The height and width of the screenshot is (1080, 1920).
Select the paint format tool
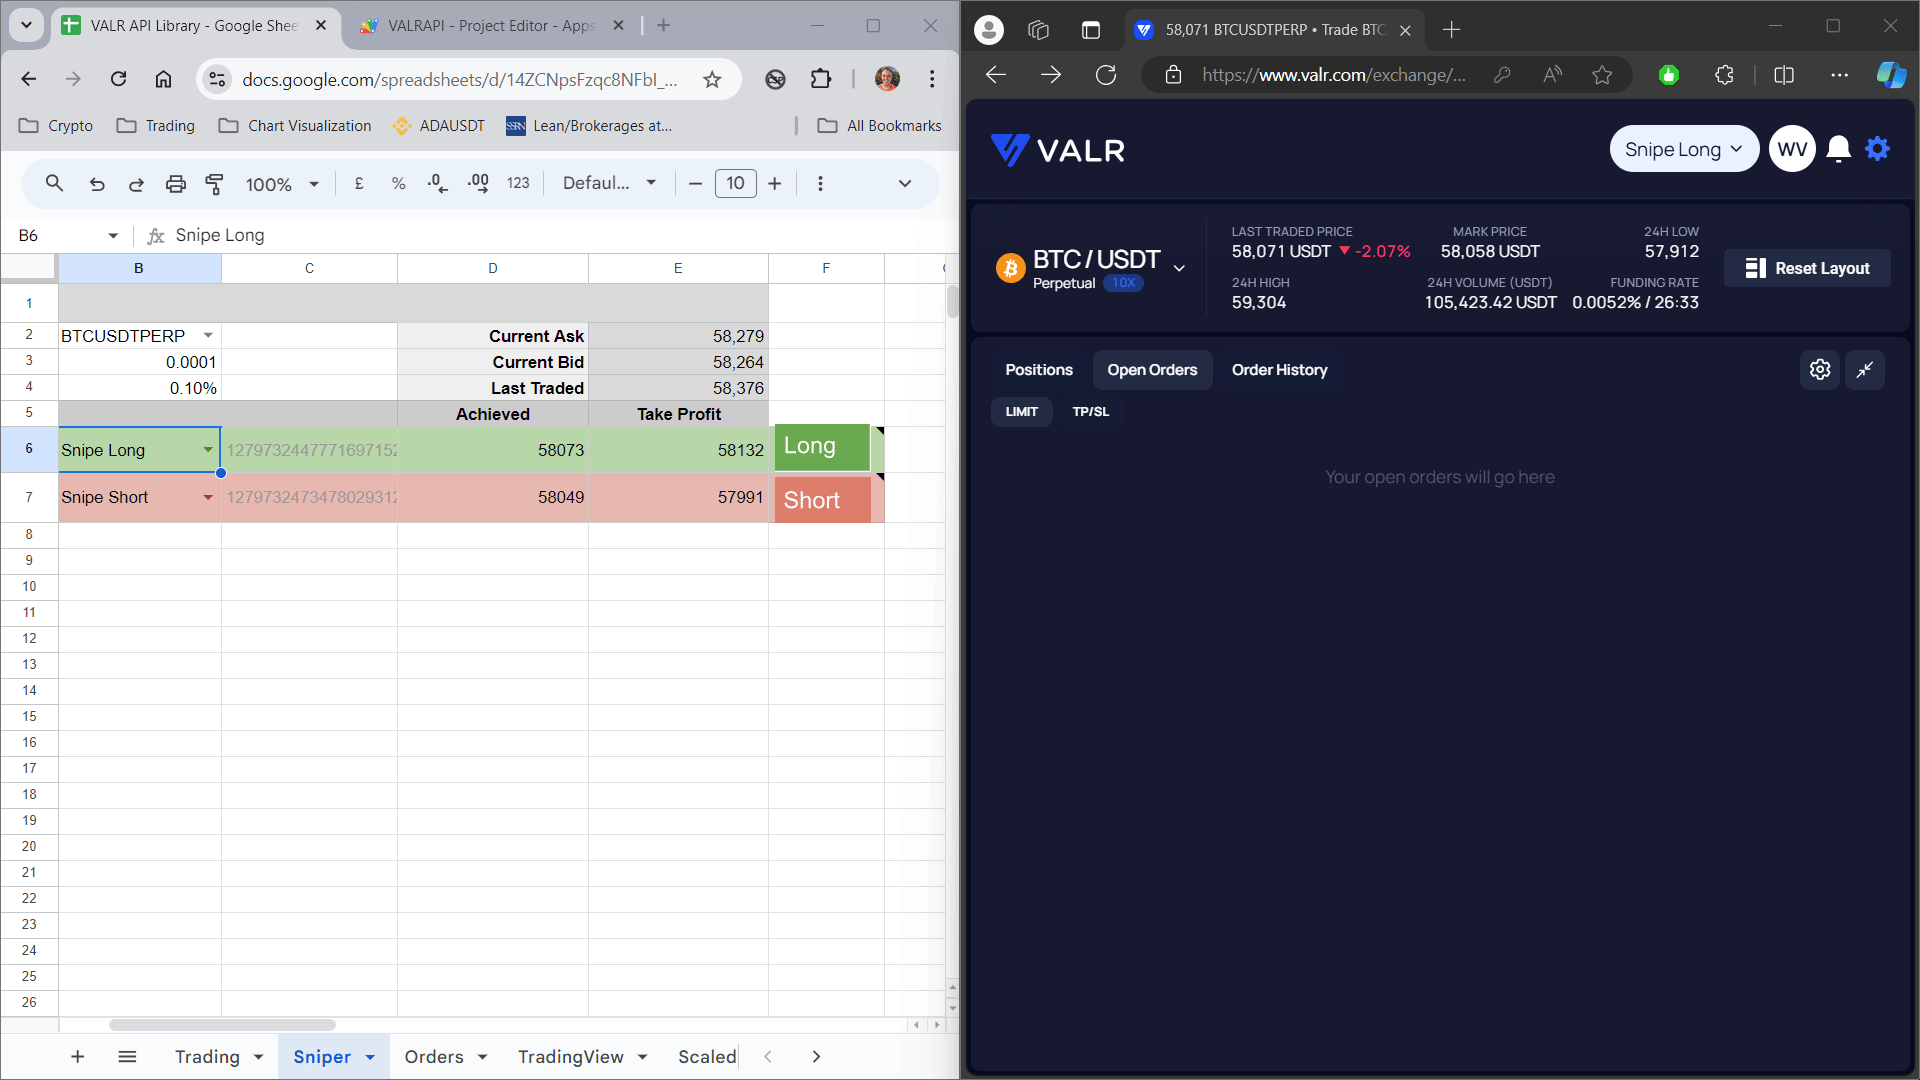[x=214, y=184]
